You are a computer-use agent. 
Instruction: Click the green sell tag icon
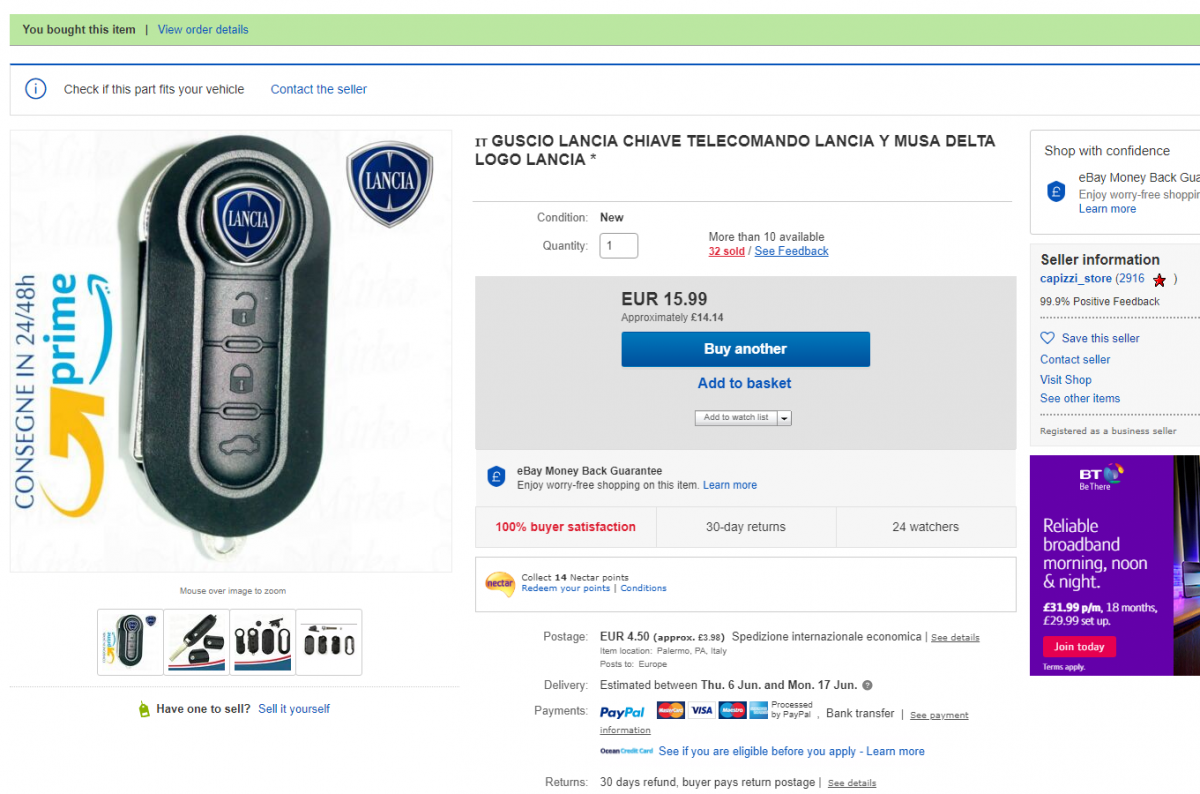point(144,709)
